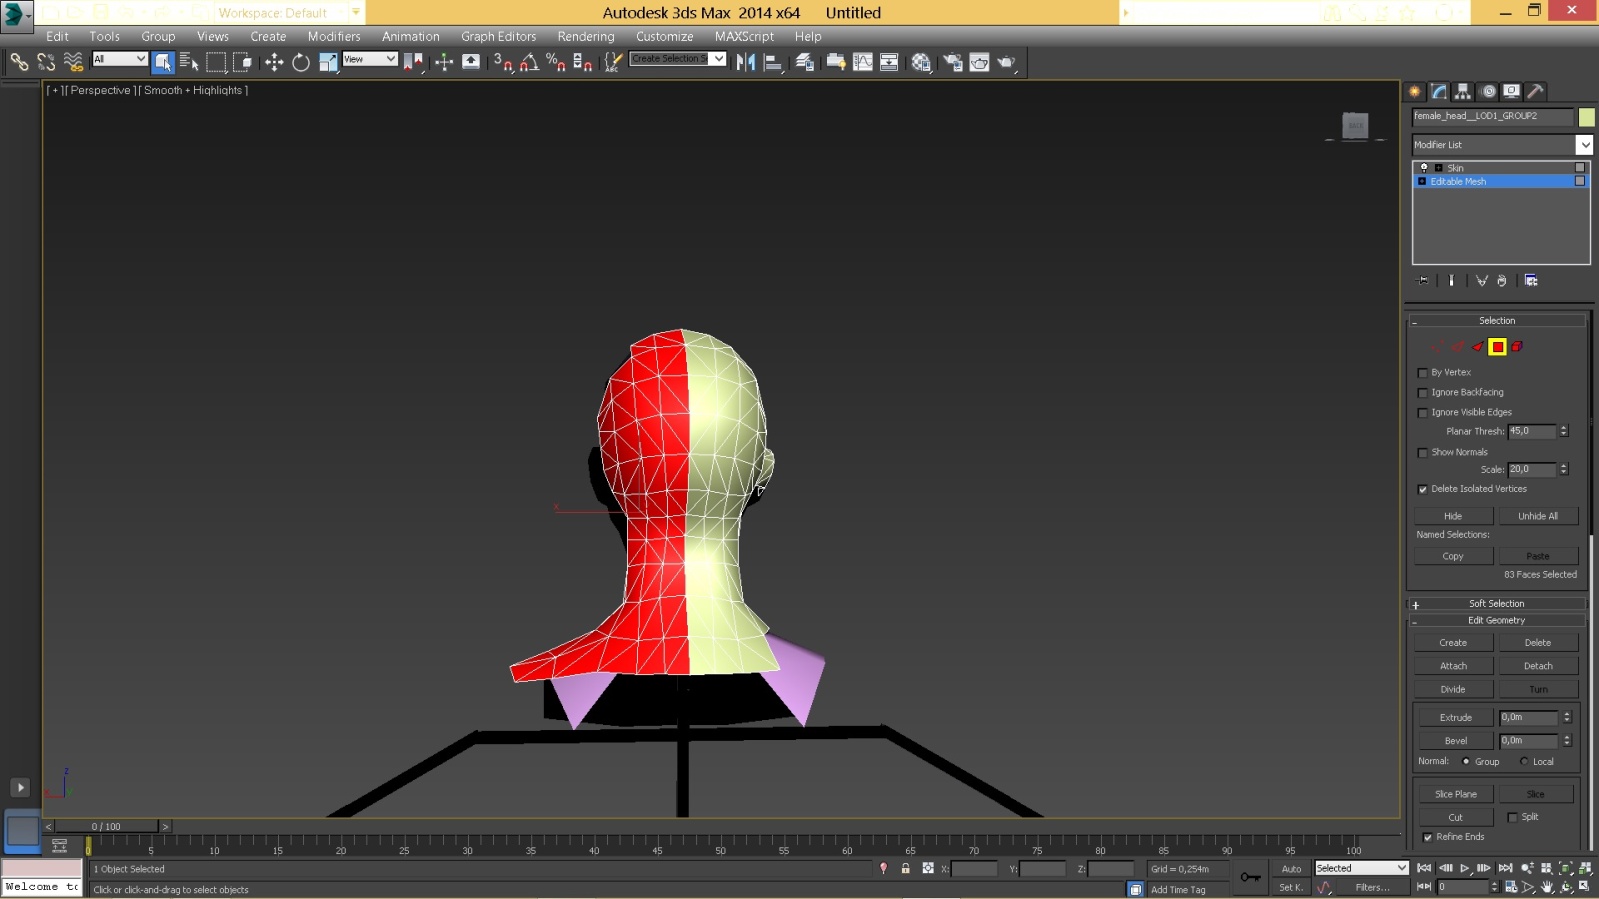Toggle the 3D Snaps tool
This screenshot has height=899, width=1599.
coord(503,62)
